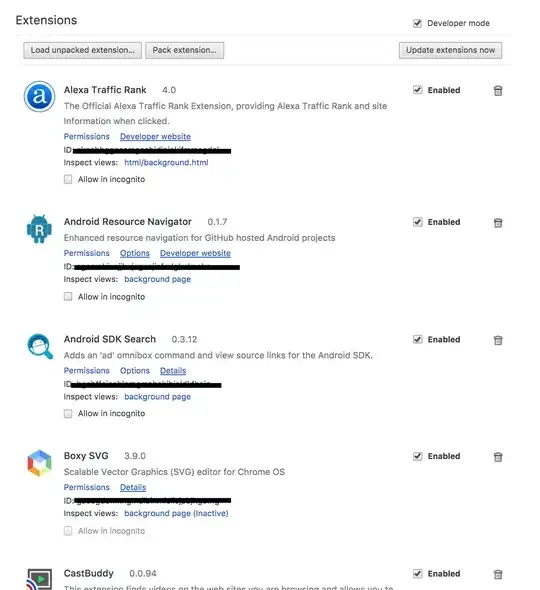The width and height of the screenshot is (540, 590).
Task: Inspect the html/background.html view
Action: click(x=166, y=163)
